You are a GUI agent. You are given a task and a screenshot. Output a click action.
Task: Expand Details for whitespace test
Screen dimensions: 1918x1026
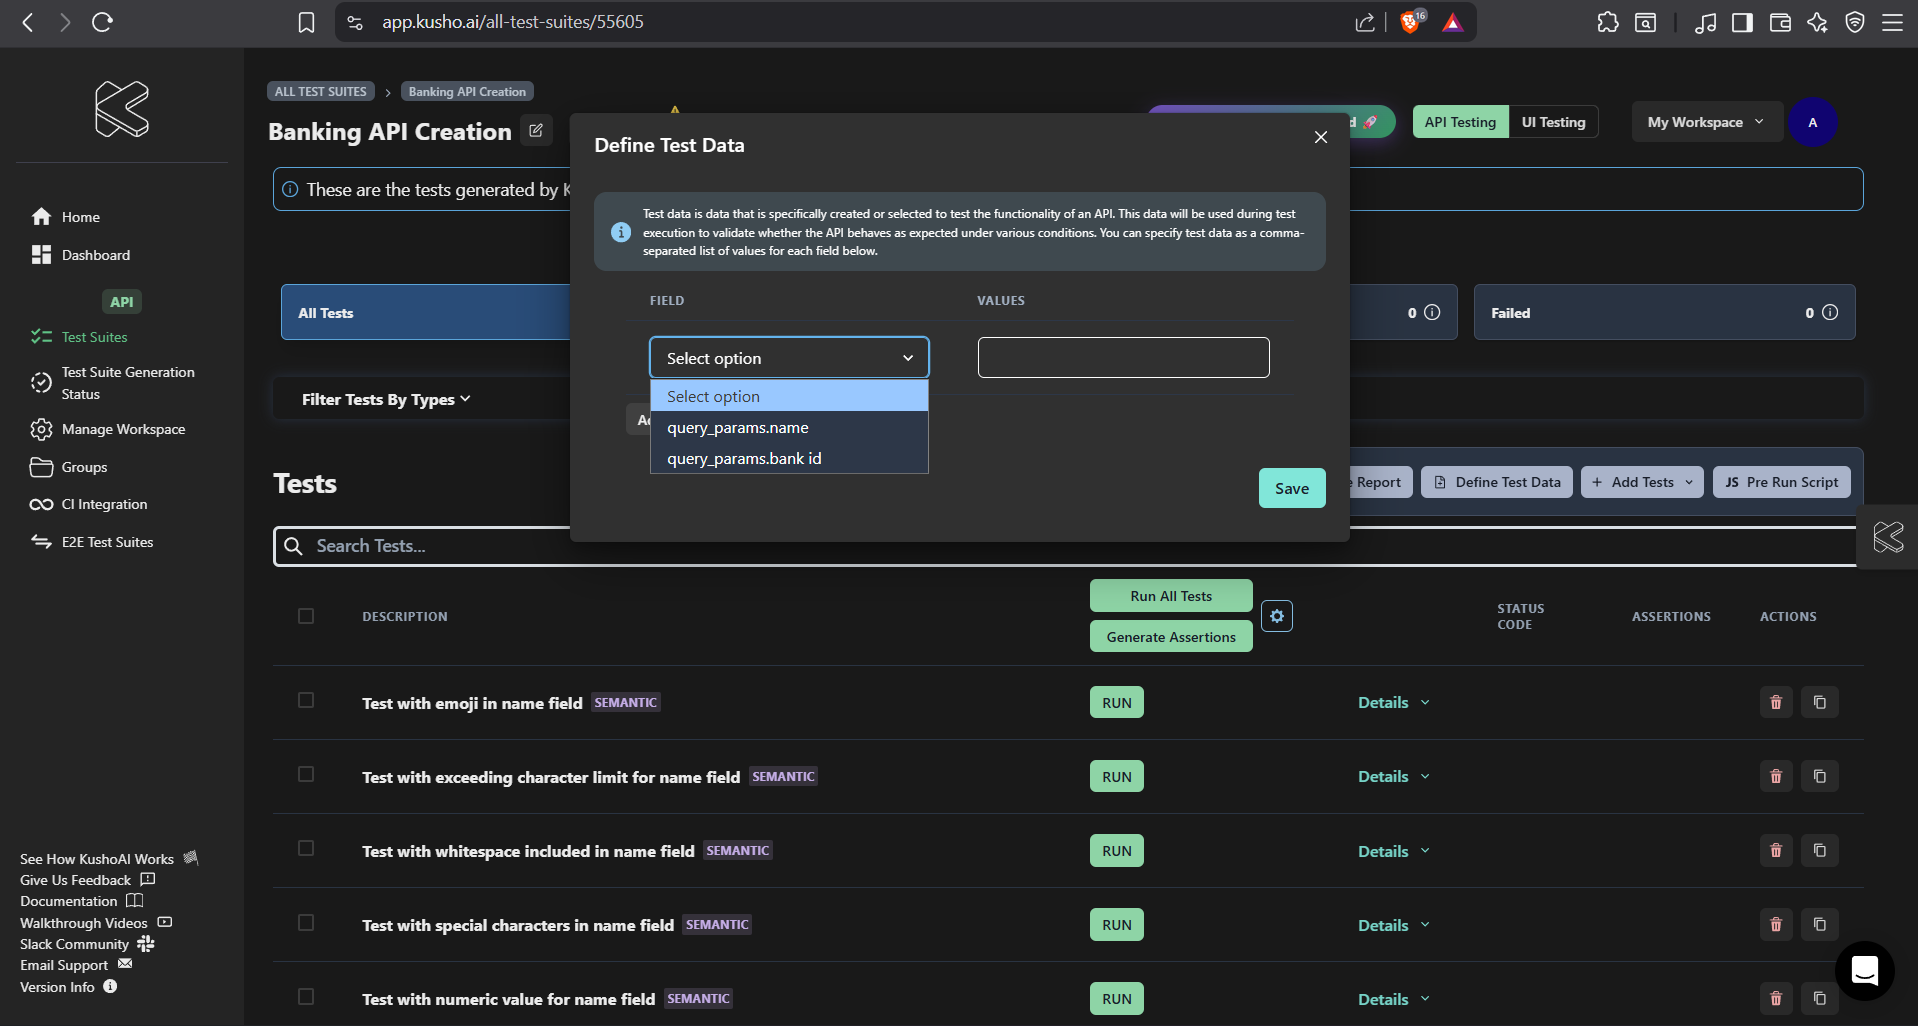click(x=1394, y=851)
